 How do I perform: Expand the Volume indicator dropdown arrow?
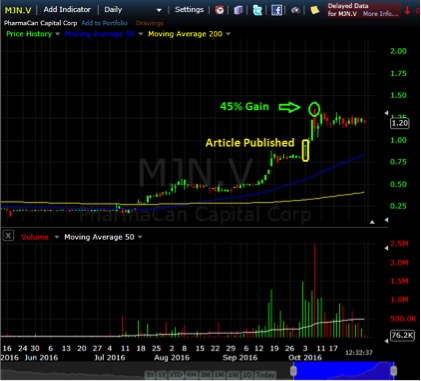[57, 237]
